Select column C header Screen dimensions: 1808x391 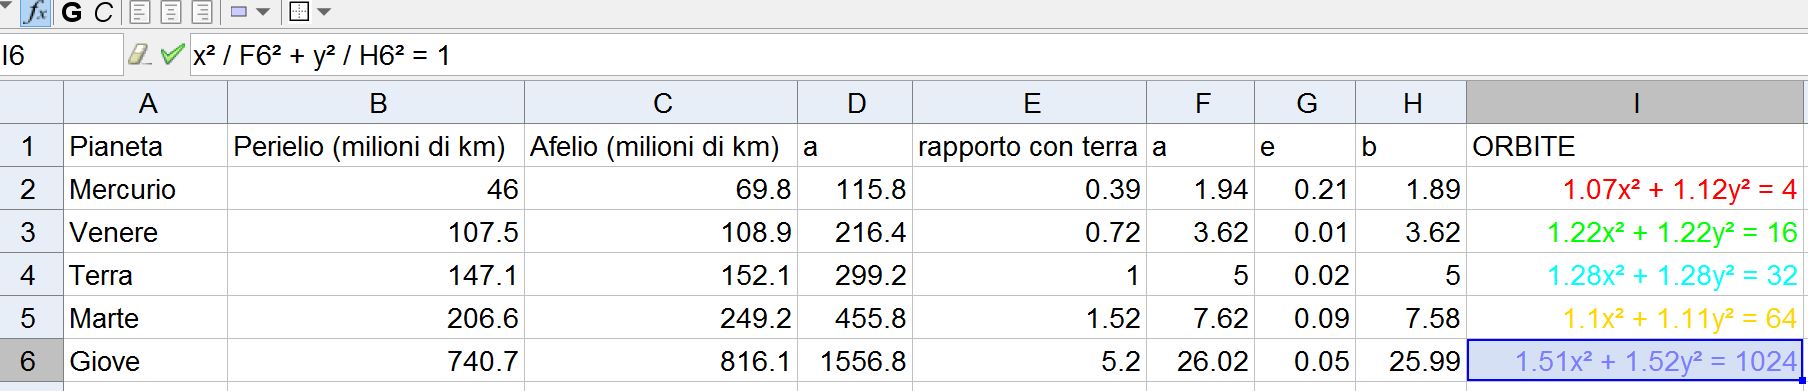661,103
